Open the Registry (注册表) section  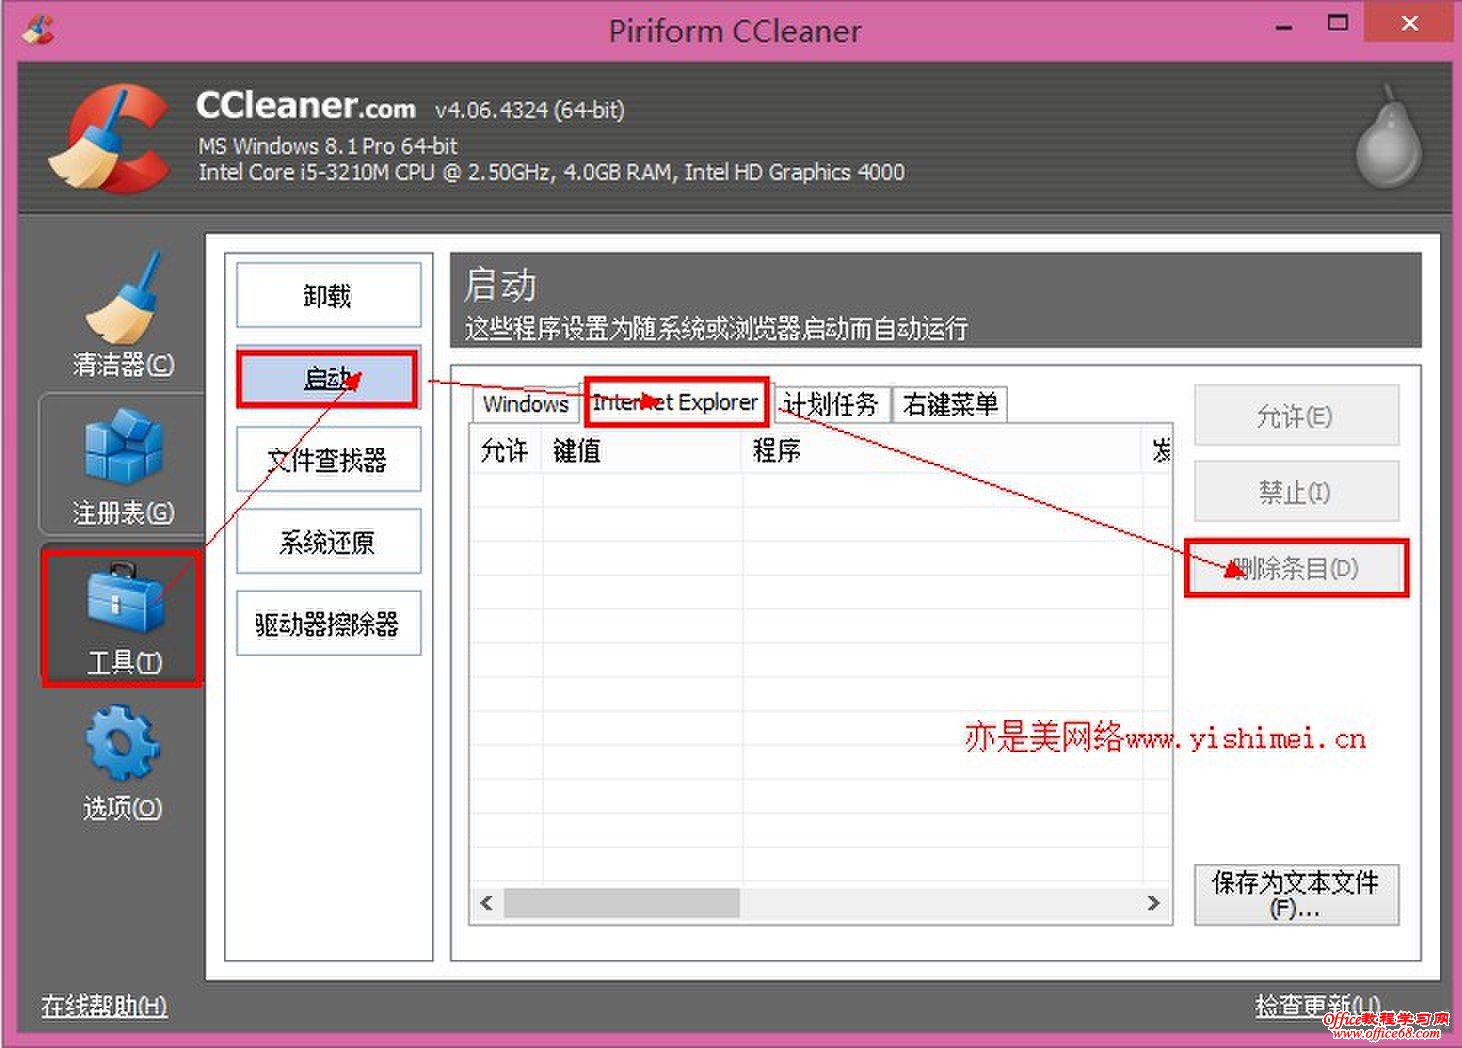point(120,460)
